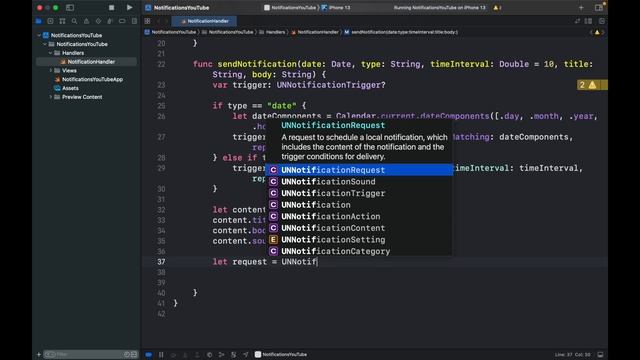Show source-controlled files filter in navigator
640x360 pixels.
134,354
